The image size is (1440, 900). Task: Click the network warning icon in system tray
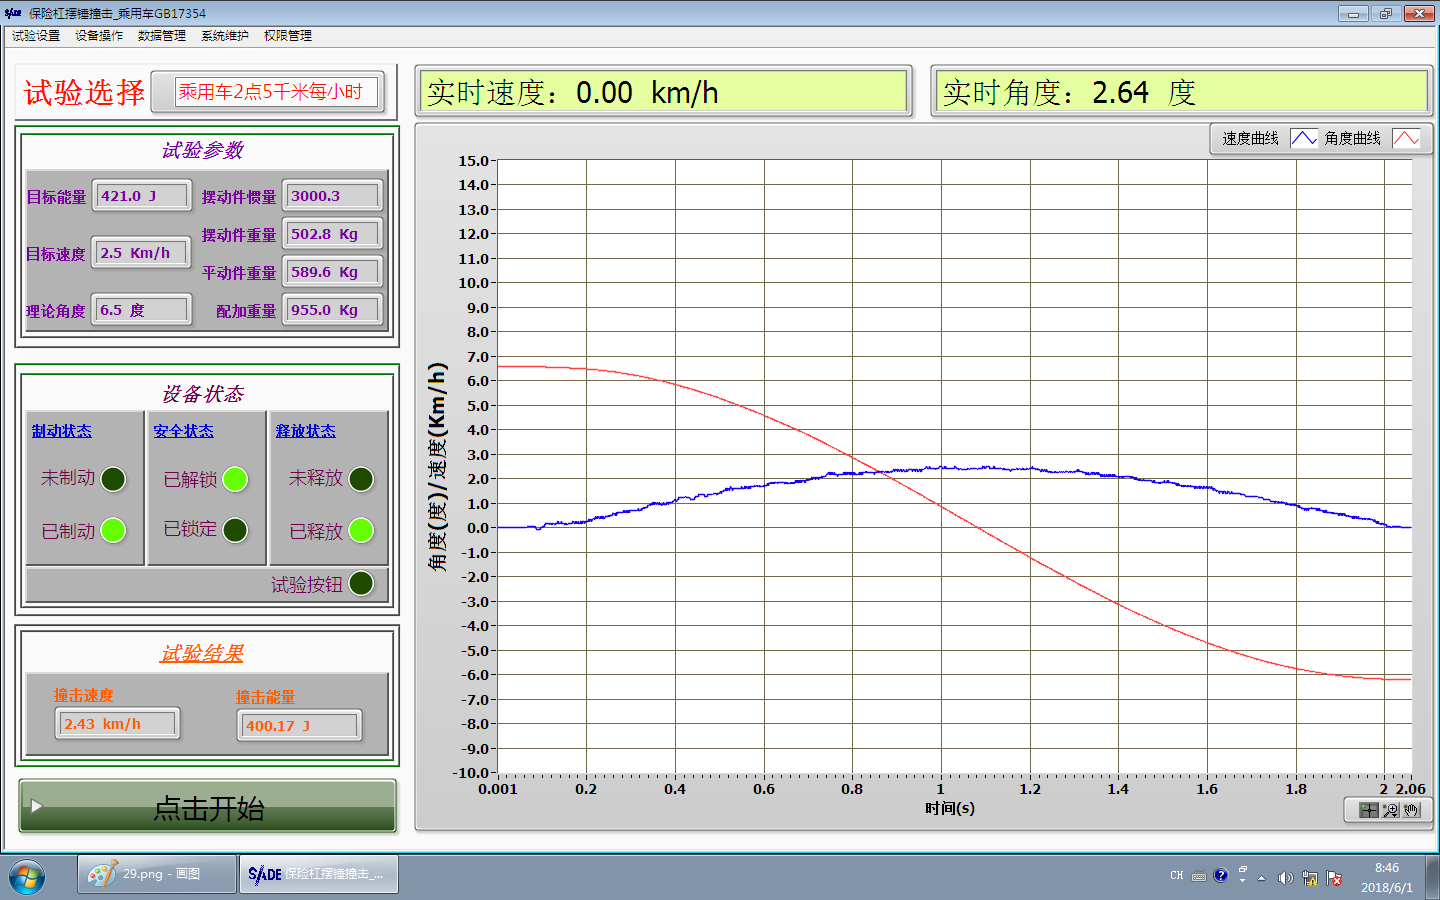1309,877
